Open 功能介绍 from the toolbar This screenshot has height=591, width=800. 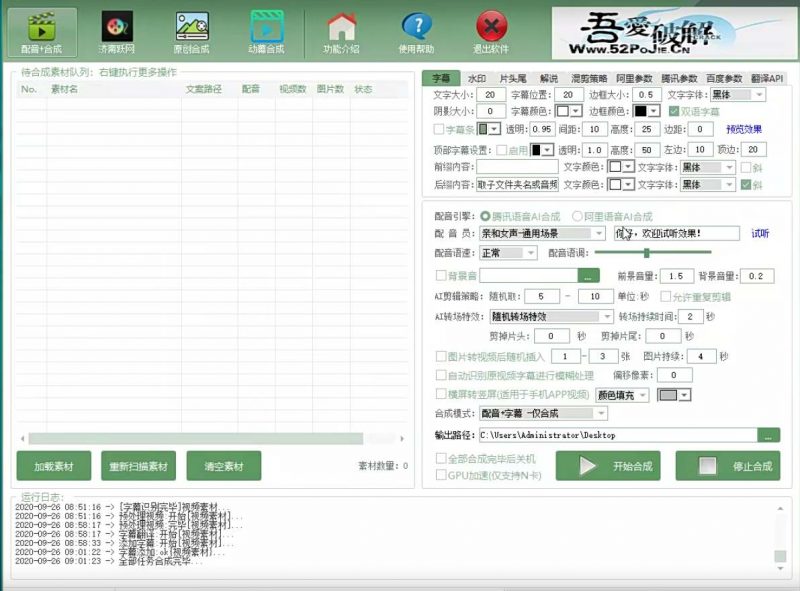coord(340,27)
